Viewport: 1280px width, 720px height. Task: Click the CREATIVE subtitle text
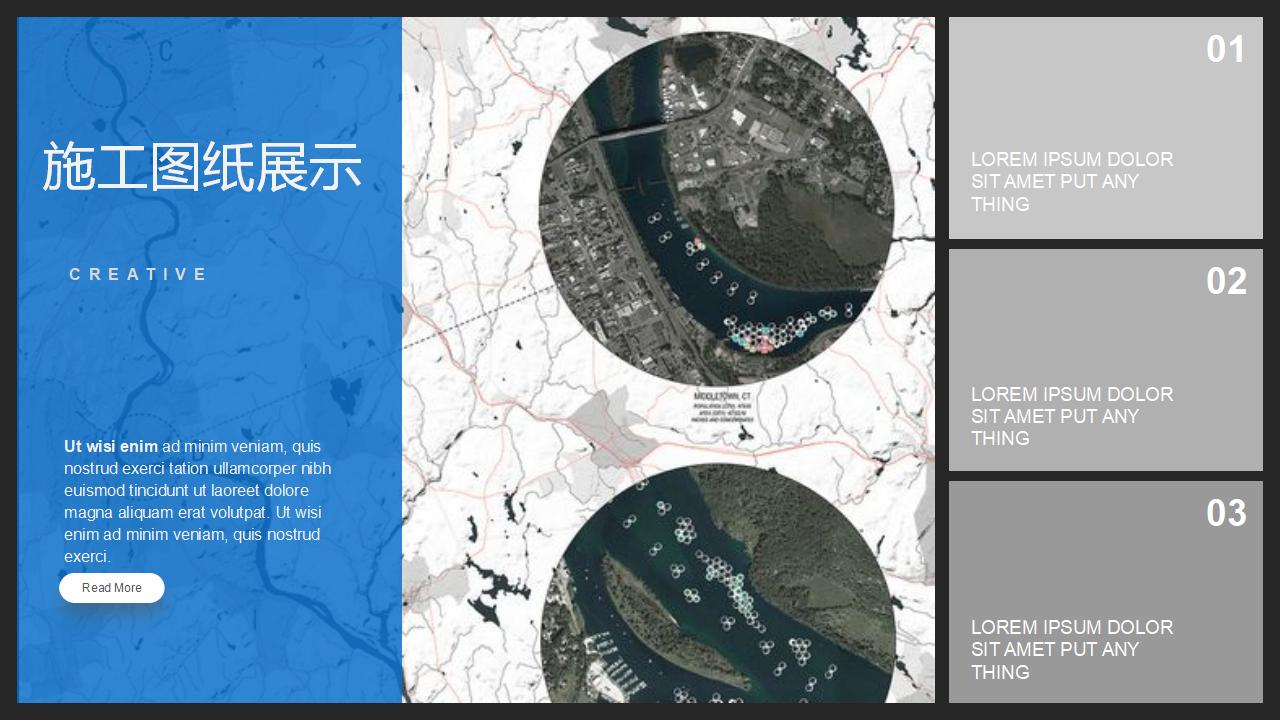(x=138, y=274)
